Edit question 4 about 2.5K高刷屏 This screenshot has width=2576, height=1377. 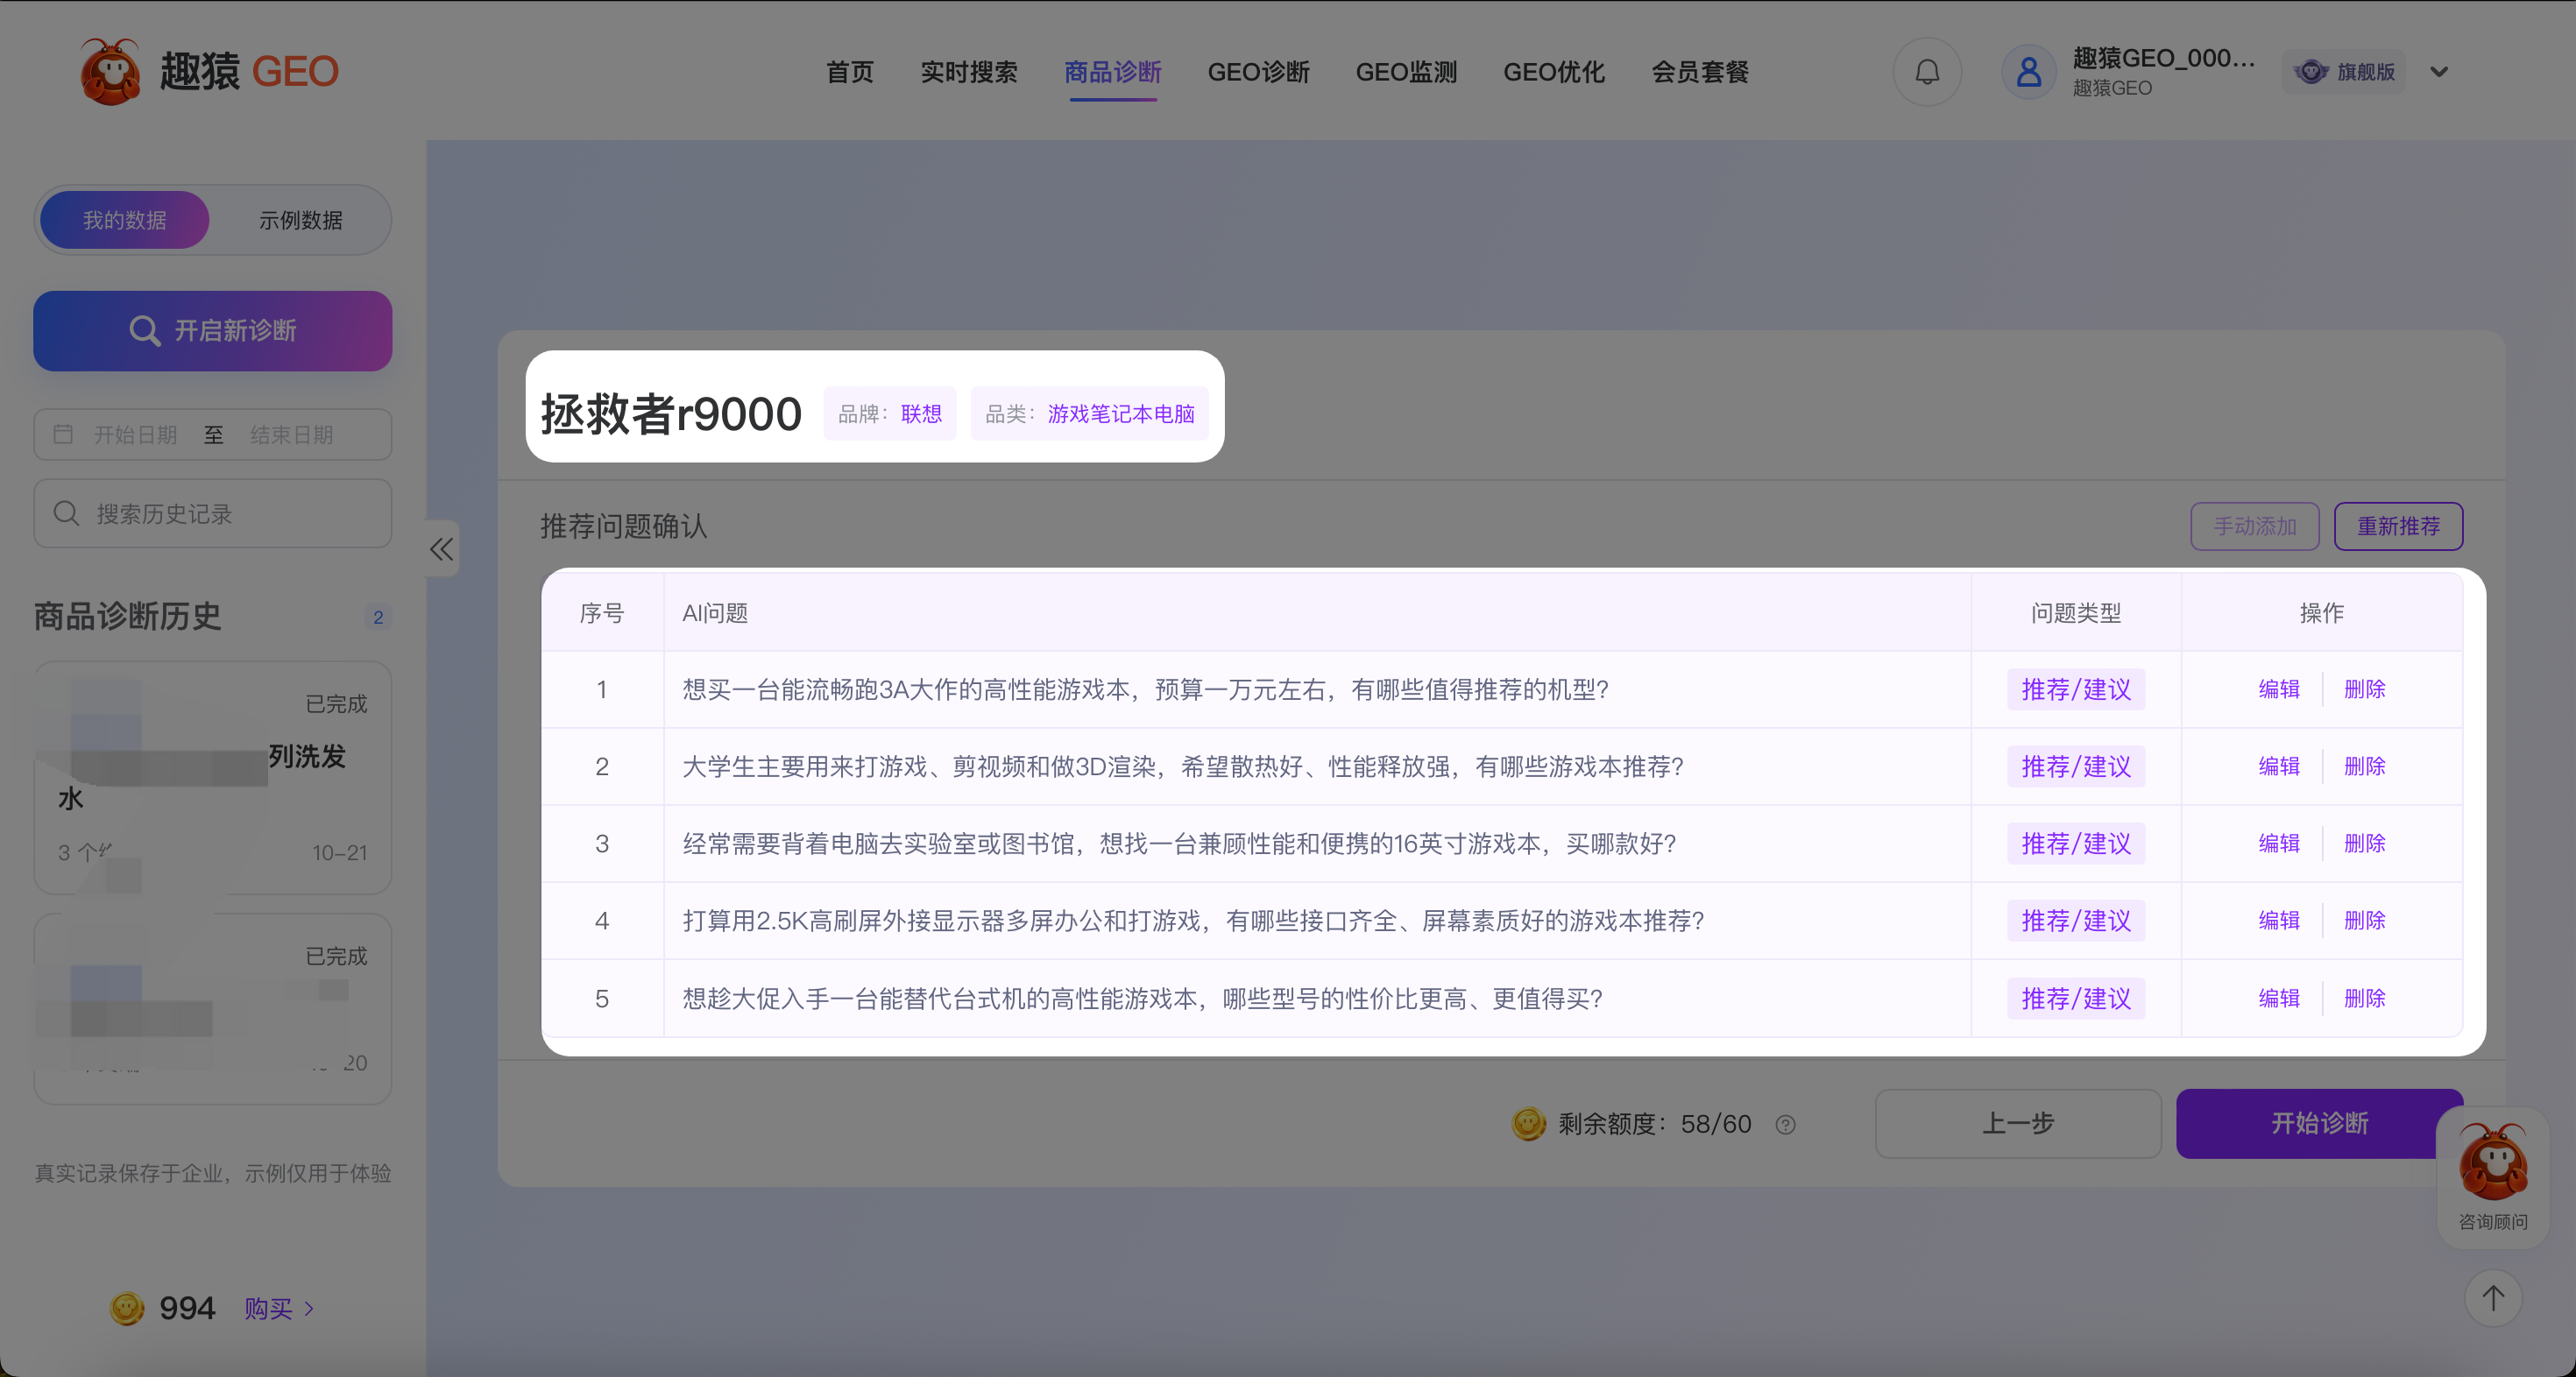pyautogui.click(x=2279, y=920)
